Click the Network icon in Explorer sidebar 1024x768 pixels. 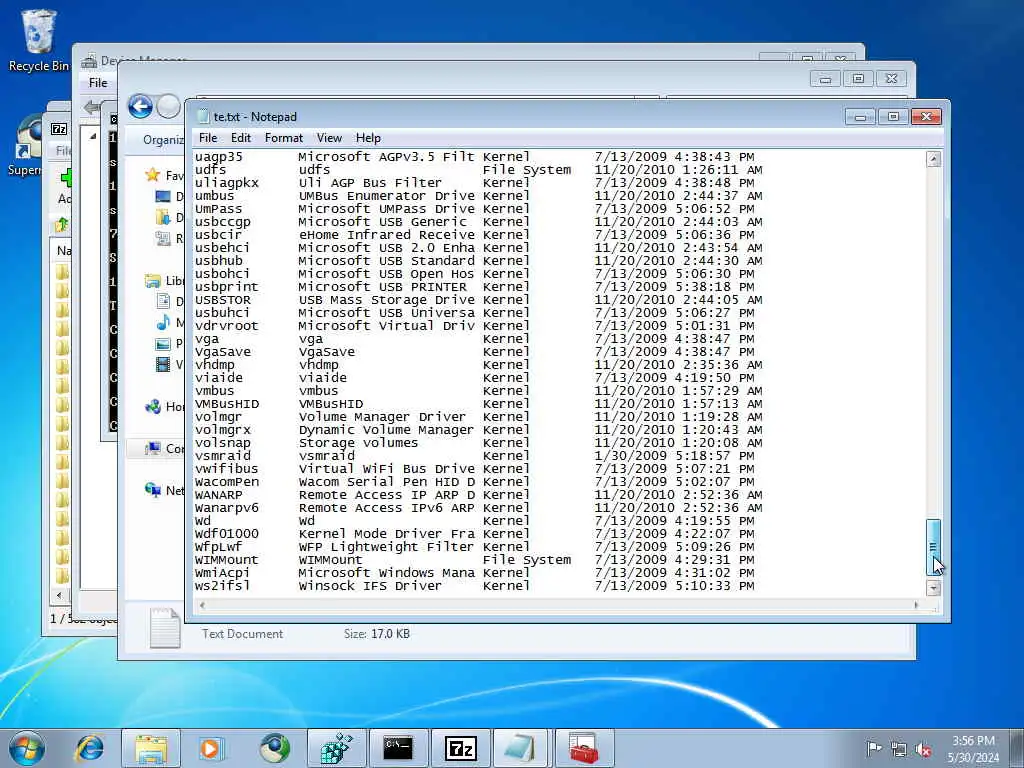(153, 490)
